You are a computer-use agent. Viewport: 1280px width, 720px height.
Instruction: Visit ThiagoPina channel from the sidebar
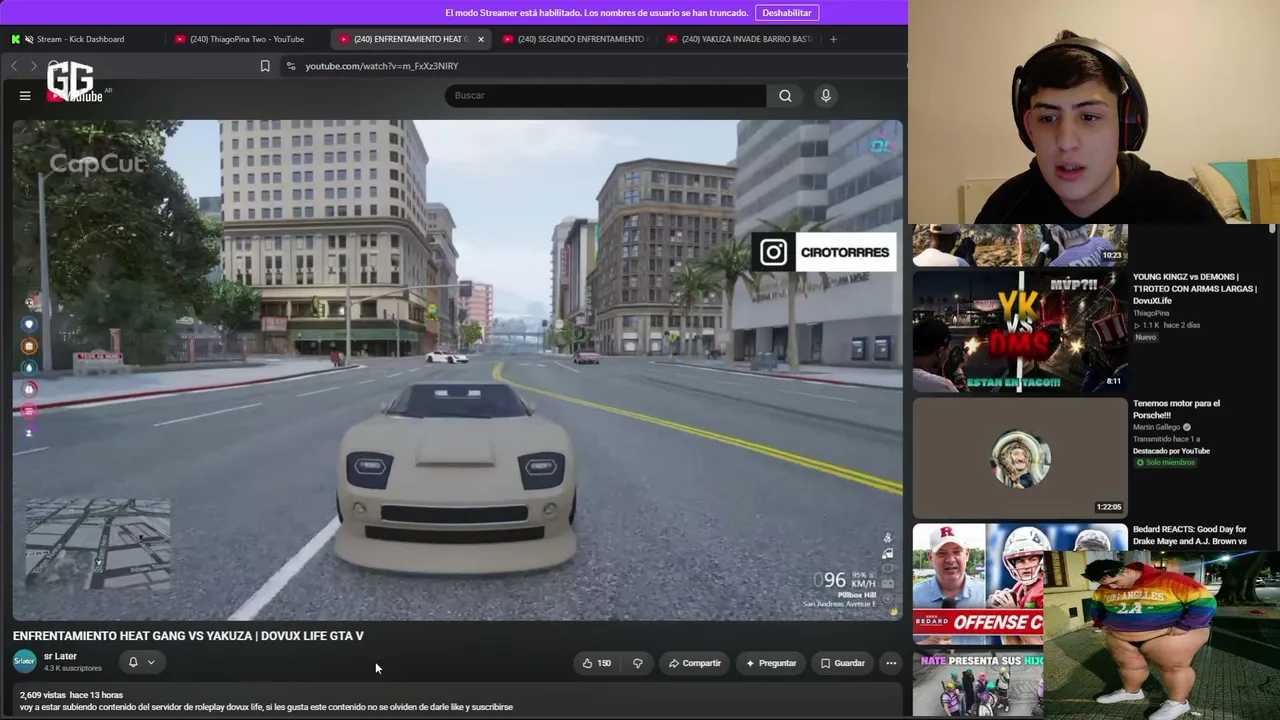1151,313
